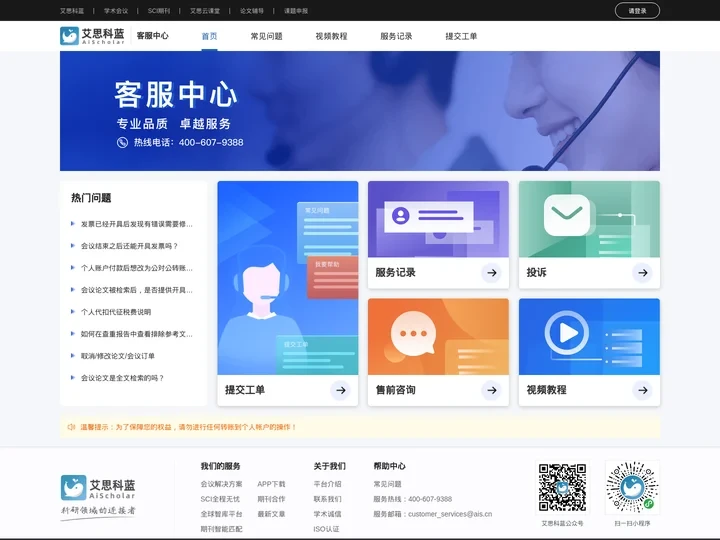This screenshot has height=540, width=720.
Task: Click chat bubble icon on 售前咨询 card
Action: tap(411, 333)
